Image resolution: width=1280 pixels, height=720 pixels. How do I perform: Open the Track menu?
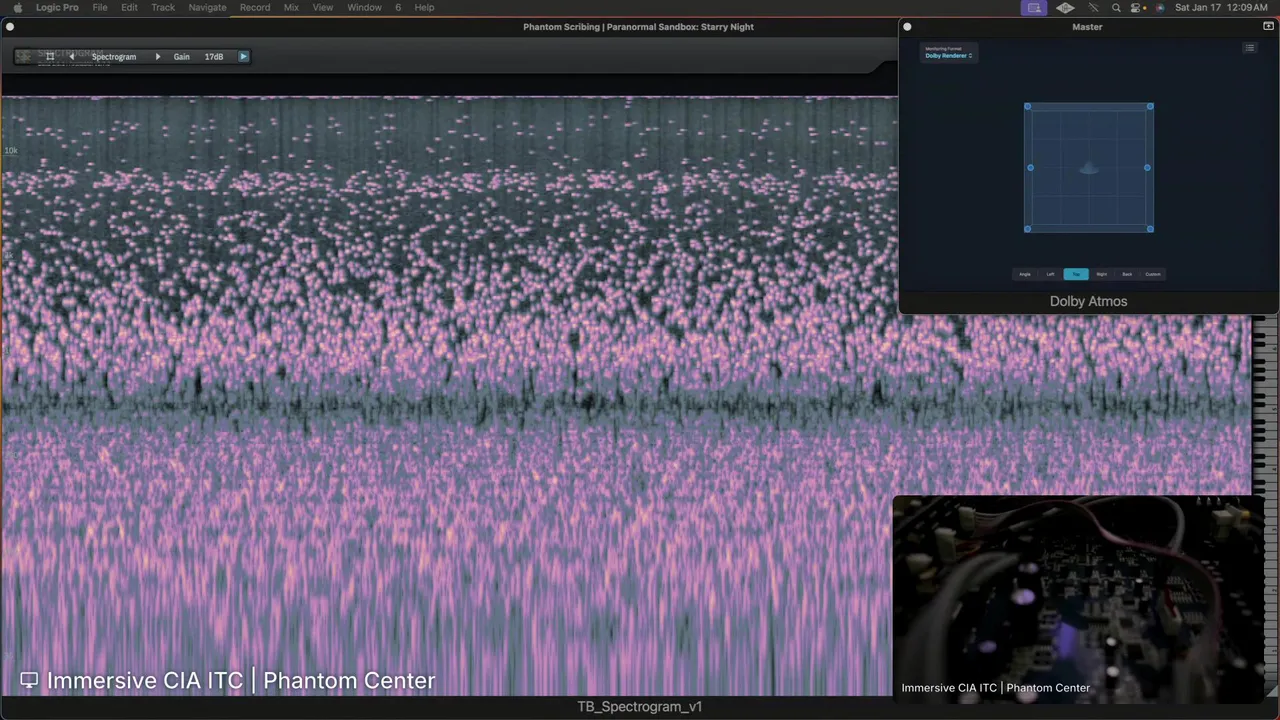163,7
